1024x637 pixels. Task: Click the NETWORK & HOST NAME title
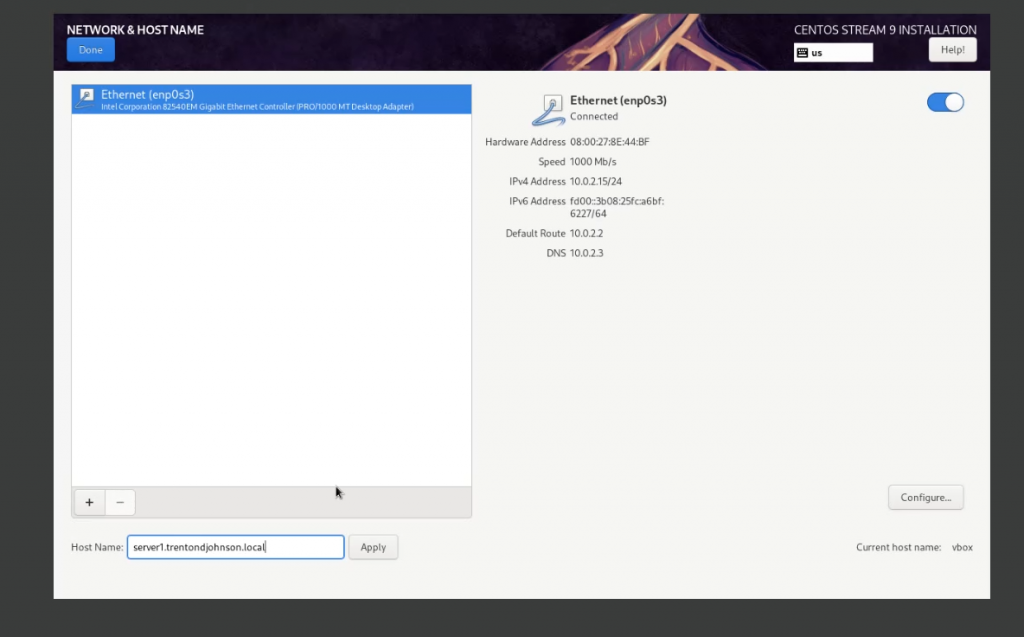click(x=135, y=29)
